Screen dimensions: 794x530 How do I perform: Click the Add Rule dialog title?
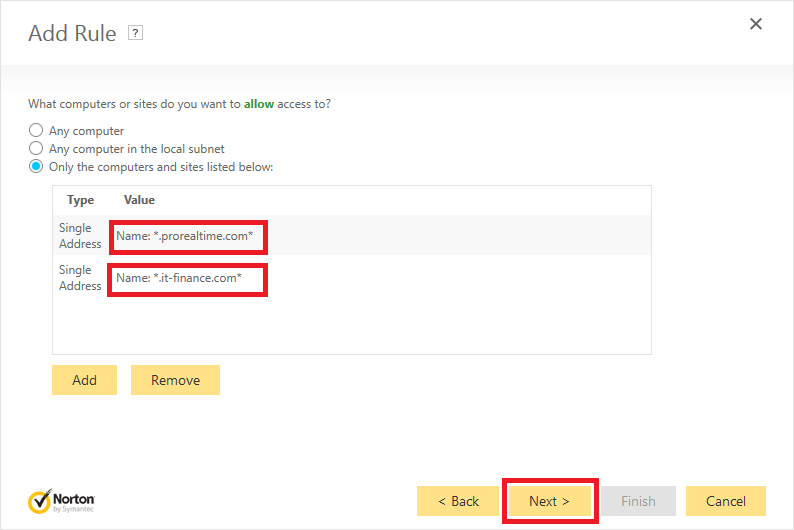tap(72, 33)
